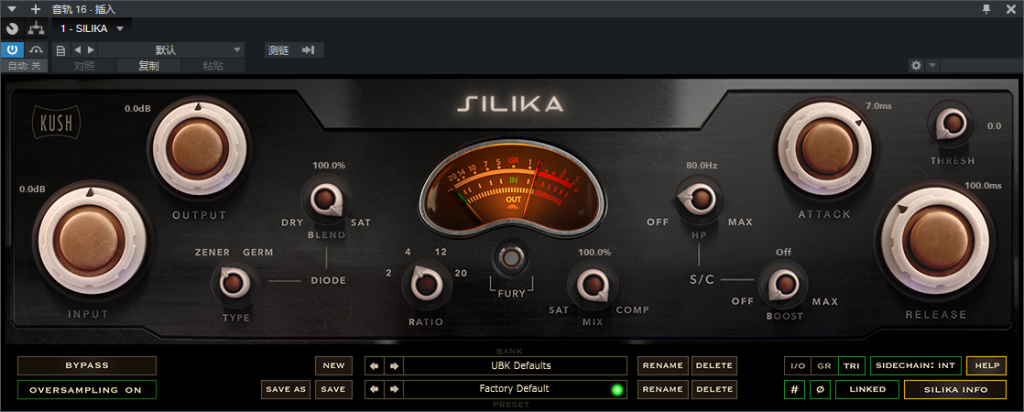Viewport: 1024px width, 412px height.
Task: Click the SAVE AS button
Action: (x=286, y=389)
